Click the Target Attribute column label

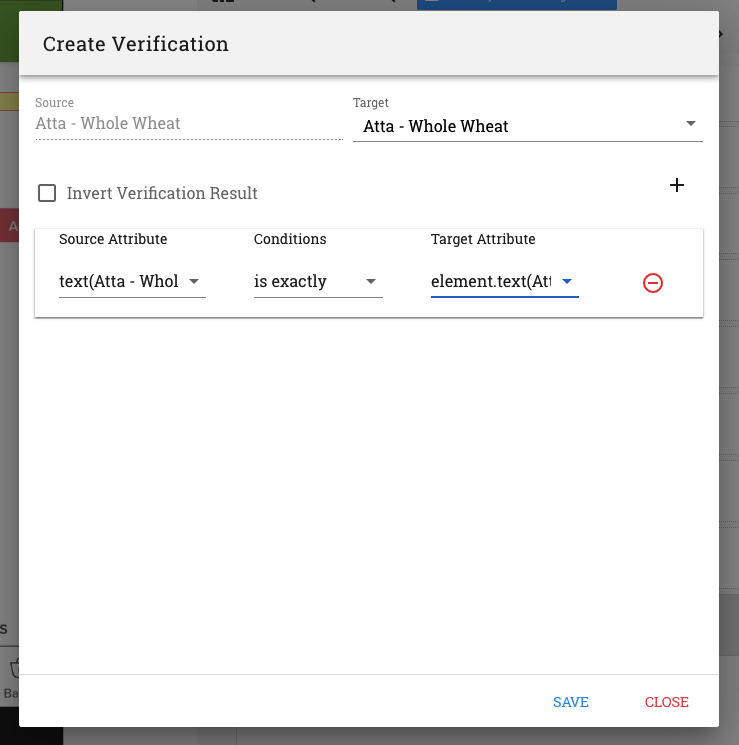click(x=483, y=239)
